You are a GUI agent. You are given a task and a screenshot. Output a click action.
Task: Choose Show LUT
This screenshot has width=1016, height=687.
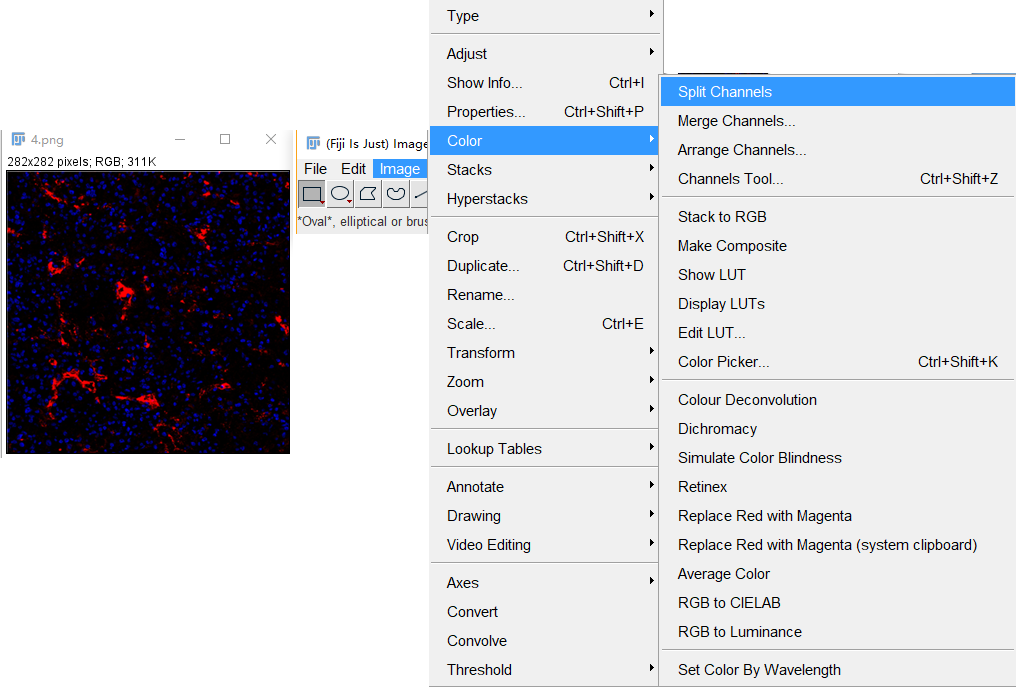(x=838, y=275)
